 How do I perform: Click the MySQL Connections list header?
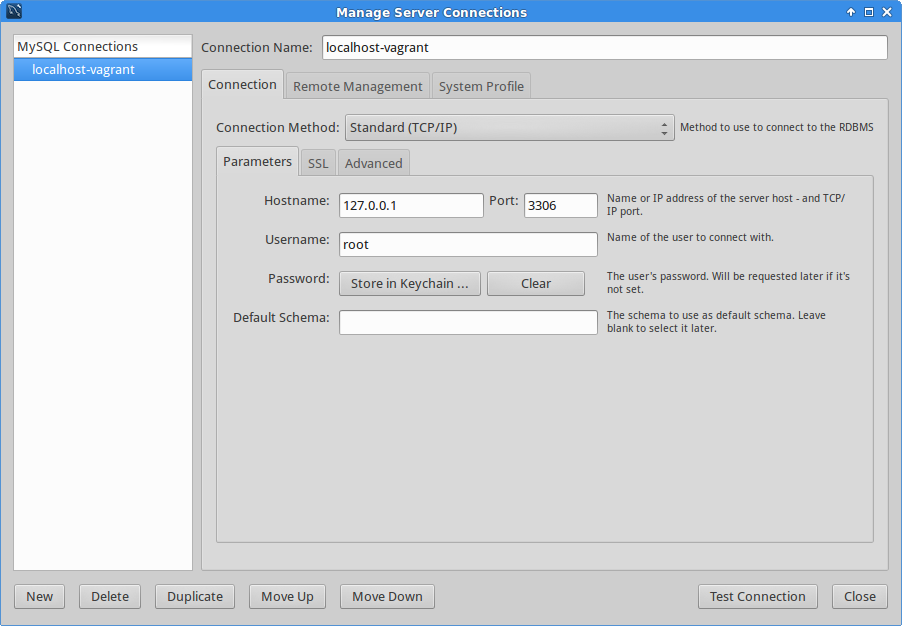click(x=103, y=47)
